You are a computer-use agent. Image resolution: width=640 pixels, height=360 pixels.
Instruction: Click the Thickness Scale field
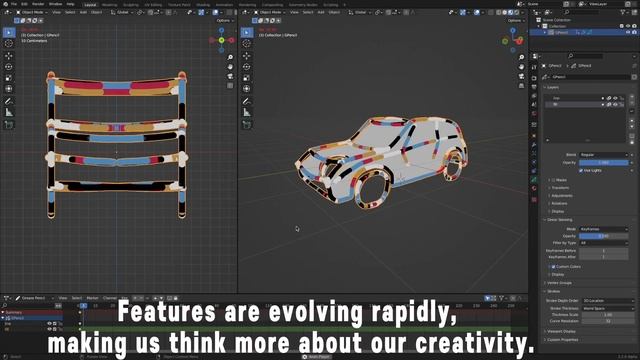tap(608, 315)
